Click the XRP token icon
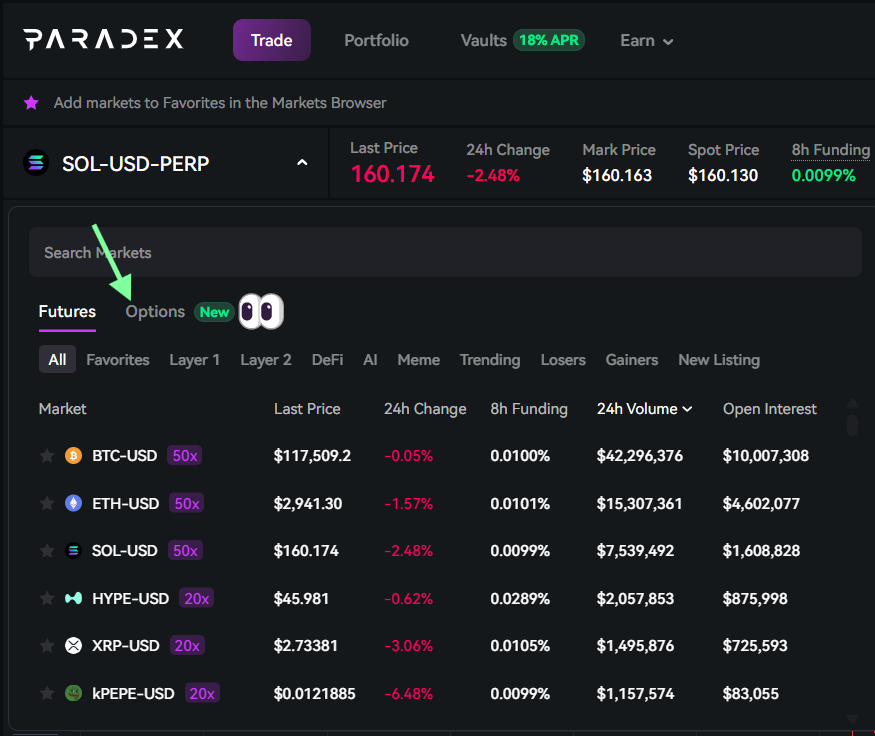Image resolution: width=875 pixels, height=736 pixels. [74, 645]
